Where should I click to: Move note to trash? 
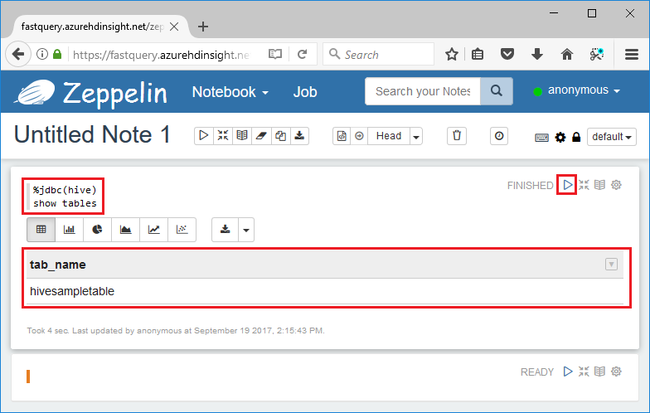tap(457, 136)
